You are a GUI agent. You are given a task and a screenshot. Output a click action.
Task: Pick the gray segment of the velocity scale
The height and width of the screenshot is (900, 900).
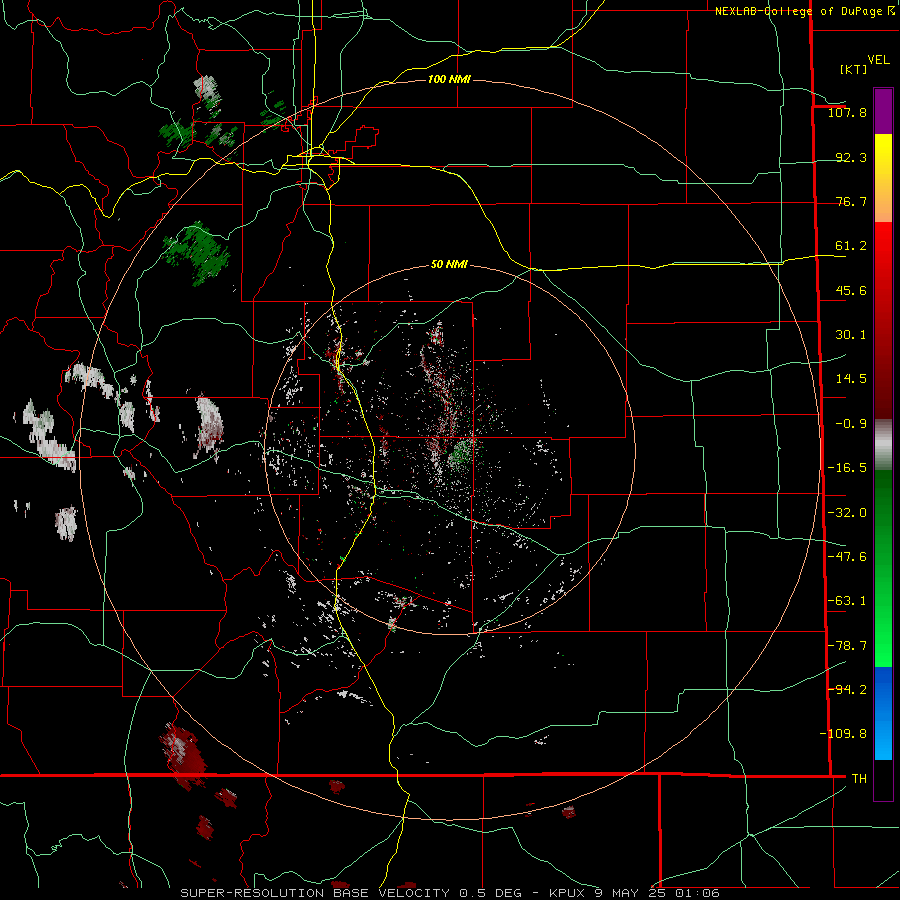click(883, 444)
